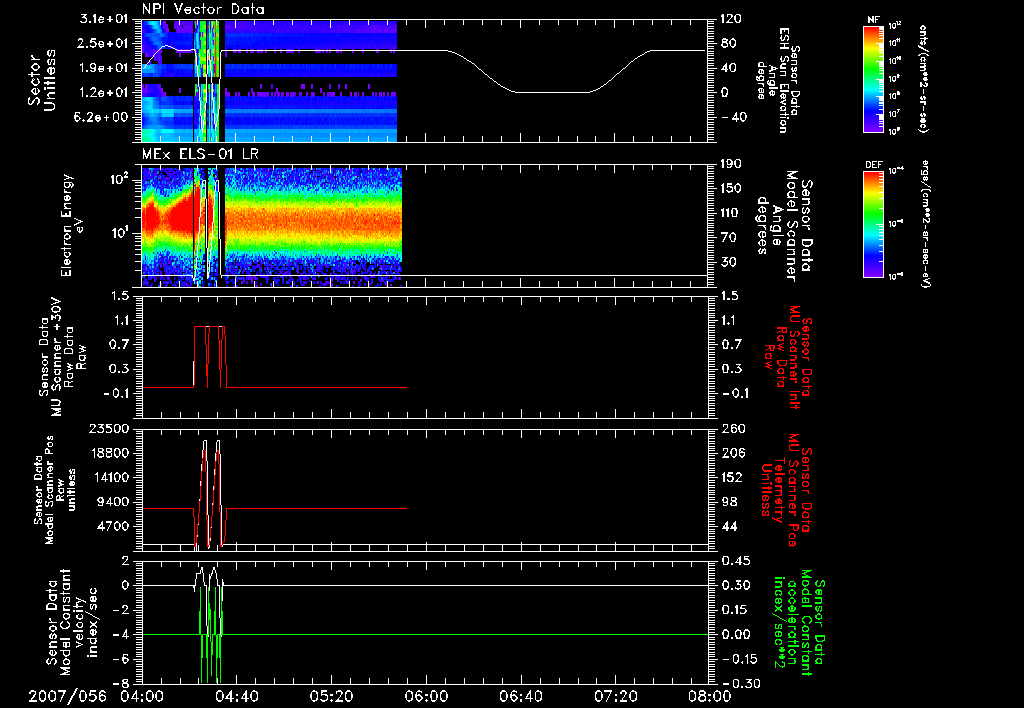1024x708 pixels.
Task: Click the 04:40 time axis label
Action: [236, 696]
